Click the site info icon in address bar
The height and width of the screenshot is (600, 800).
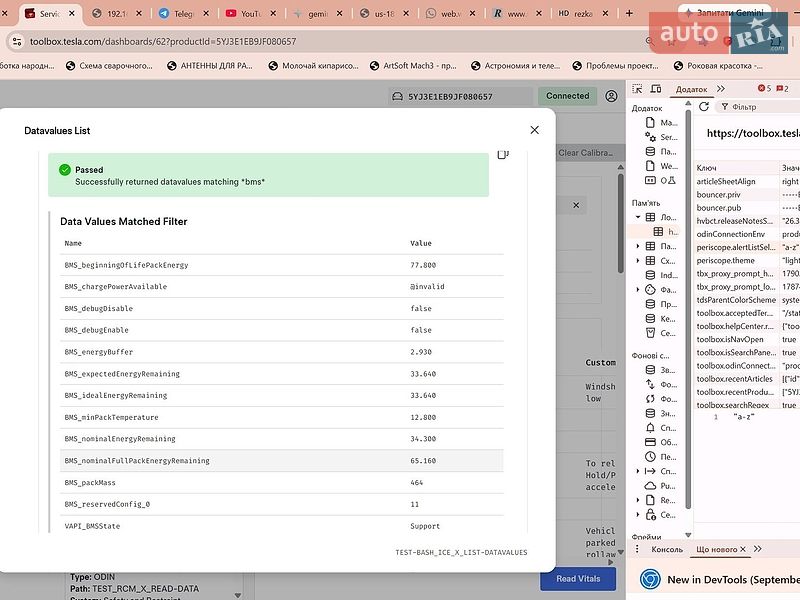17,41
